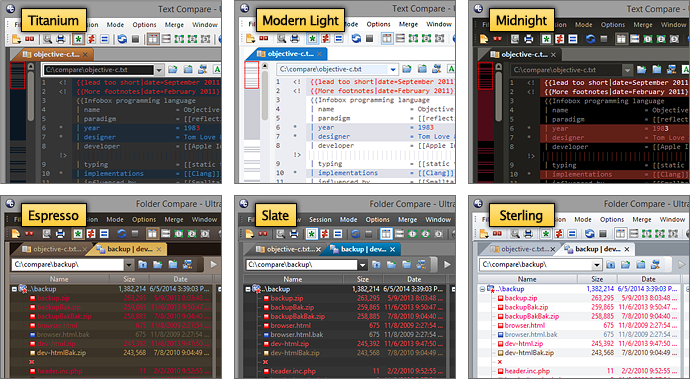Toggle the blue equals matching filter in Espresso
The width and height of the screenshot is (690, 381).
104,234
